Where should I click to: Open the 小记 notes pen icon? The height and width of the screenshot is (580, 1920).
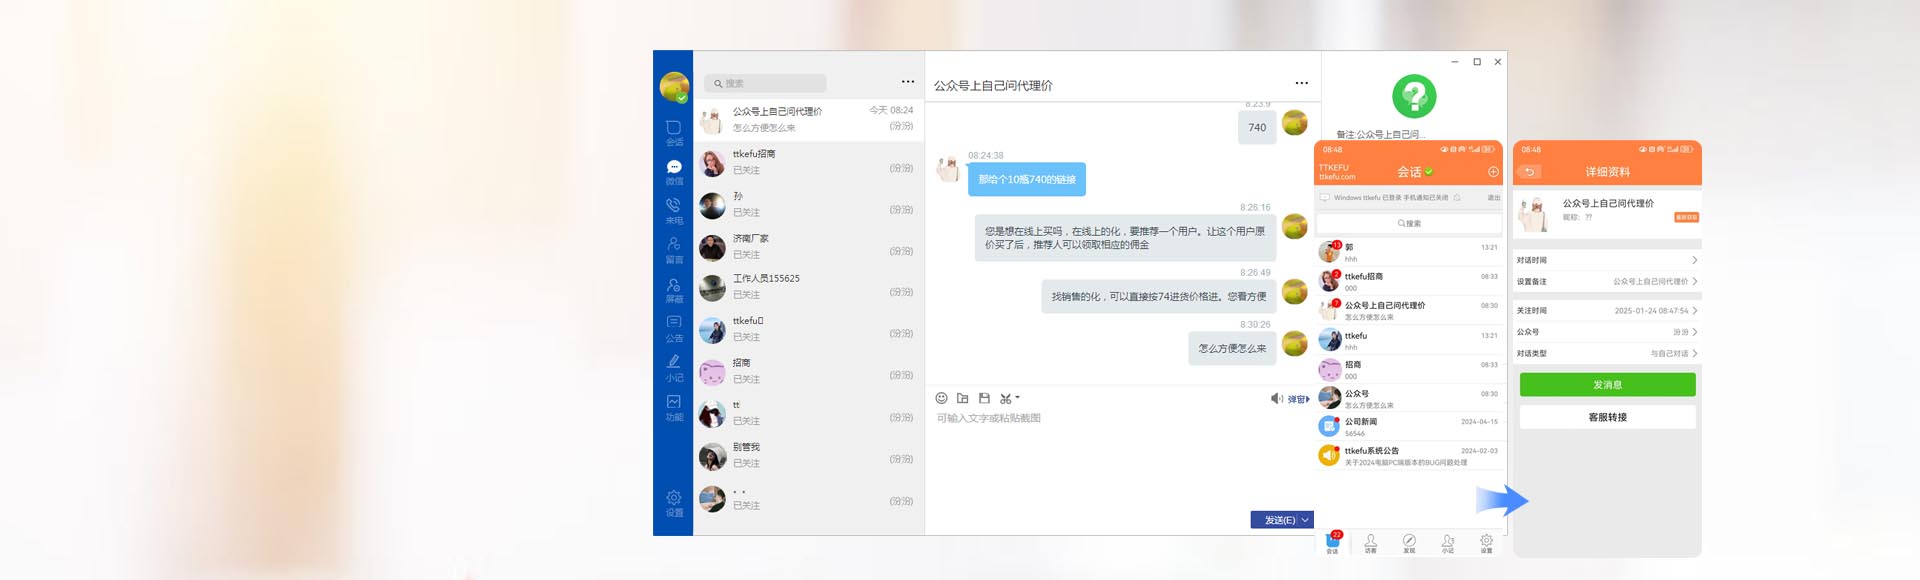(674, 367)
